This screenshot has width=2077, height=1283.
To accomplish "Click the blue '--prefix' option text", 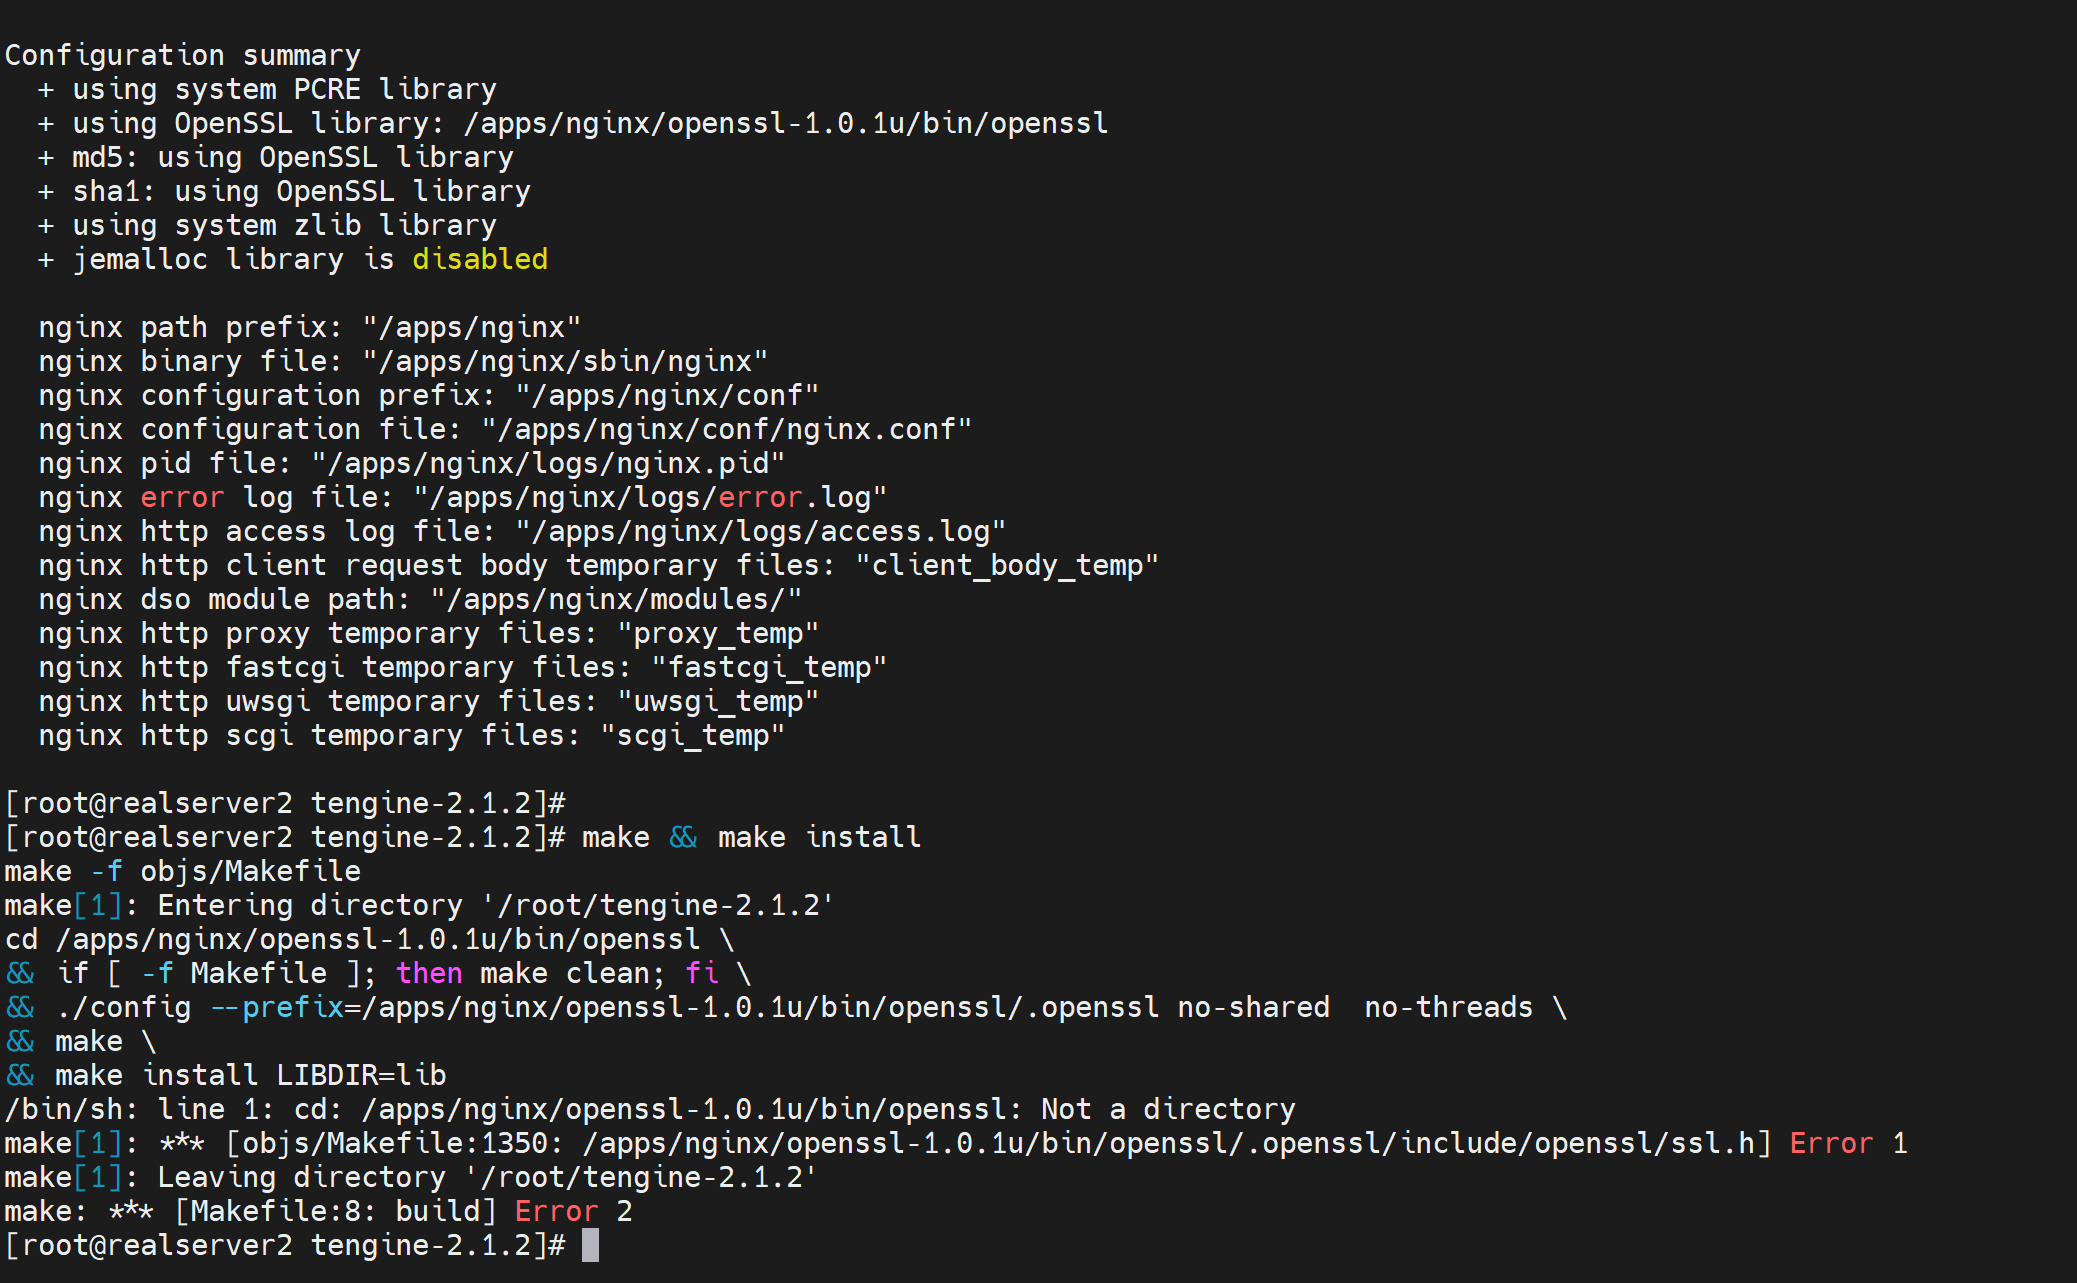I will pos(276,1007).
